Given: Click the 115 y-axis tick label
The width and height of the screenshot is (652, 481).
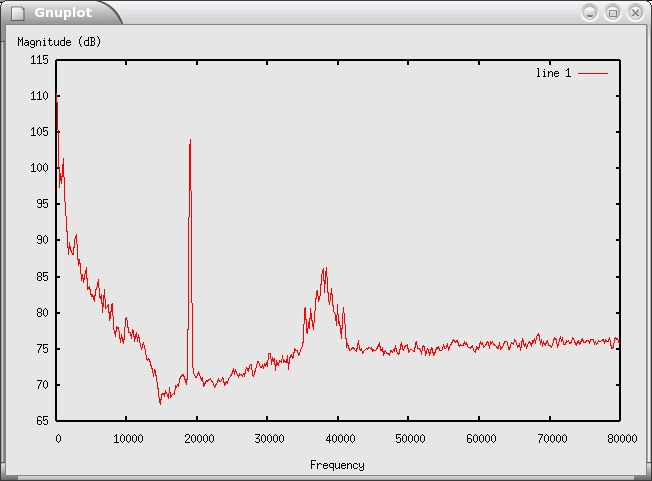Looking at the screenshot, I should click(39, 60).
